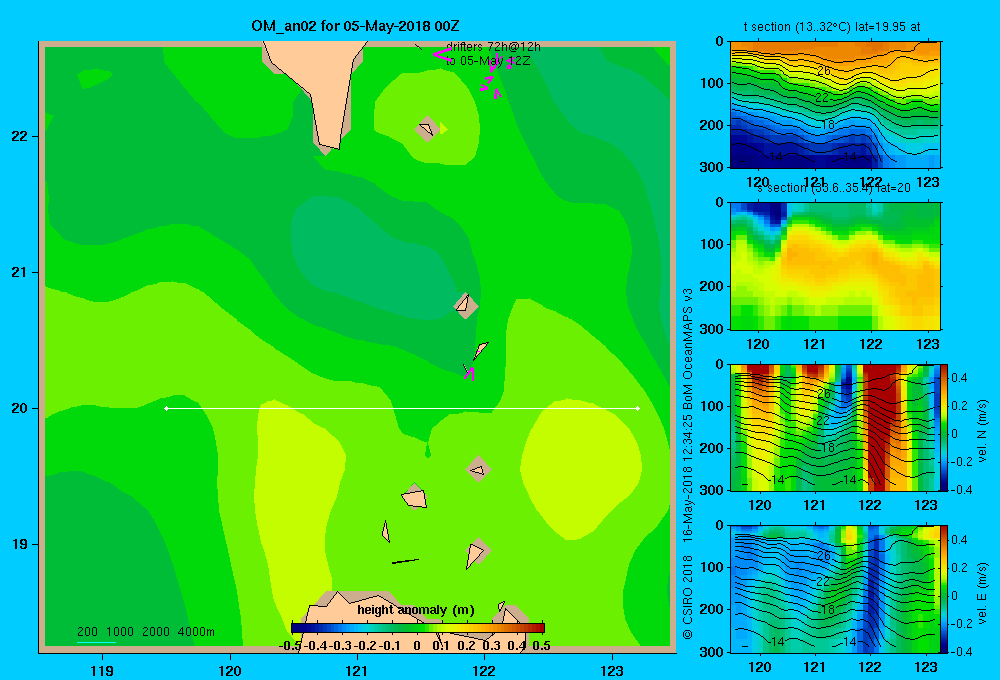Image resolution: width=1000 pixels, height=680 pixels.
Task: Click the 'vel. E (m/s)' axis label
Action: [982, 592]
